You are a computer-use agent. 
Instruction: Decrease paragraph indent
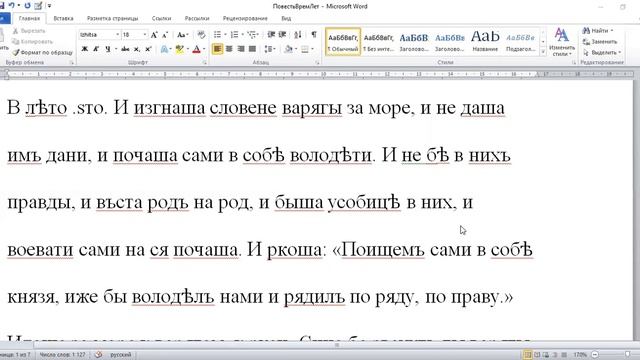coord(271,35)
